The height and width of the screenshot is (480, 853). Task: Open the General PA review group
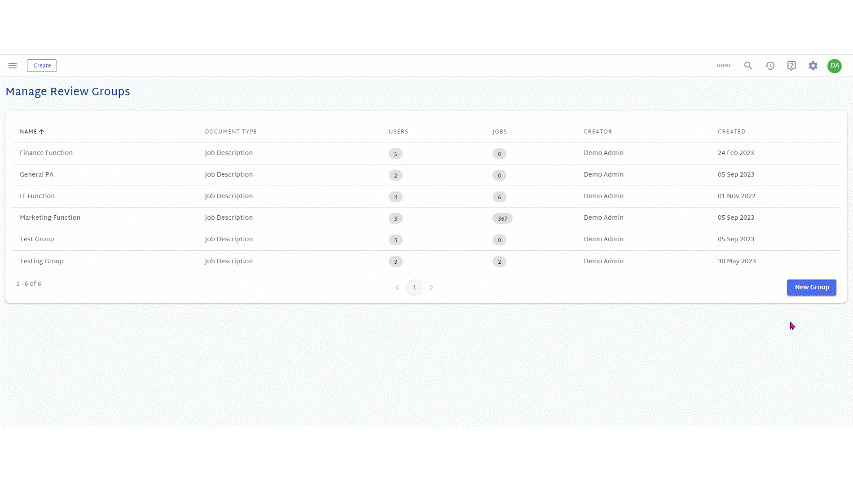coord(36,175)
